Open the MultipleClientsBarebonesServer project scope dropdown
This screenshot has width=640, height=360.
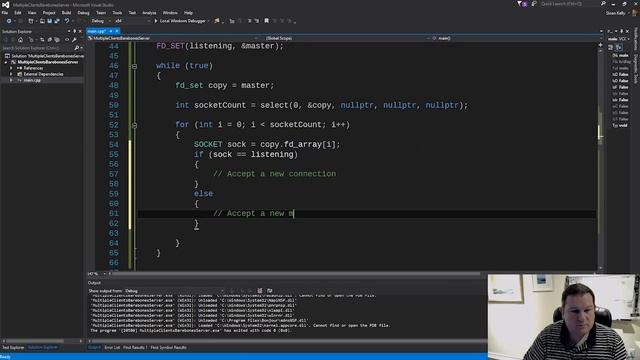tap(173, 38)
